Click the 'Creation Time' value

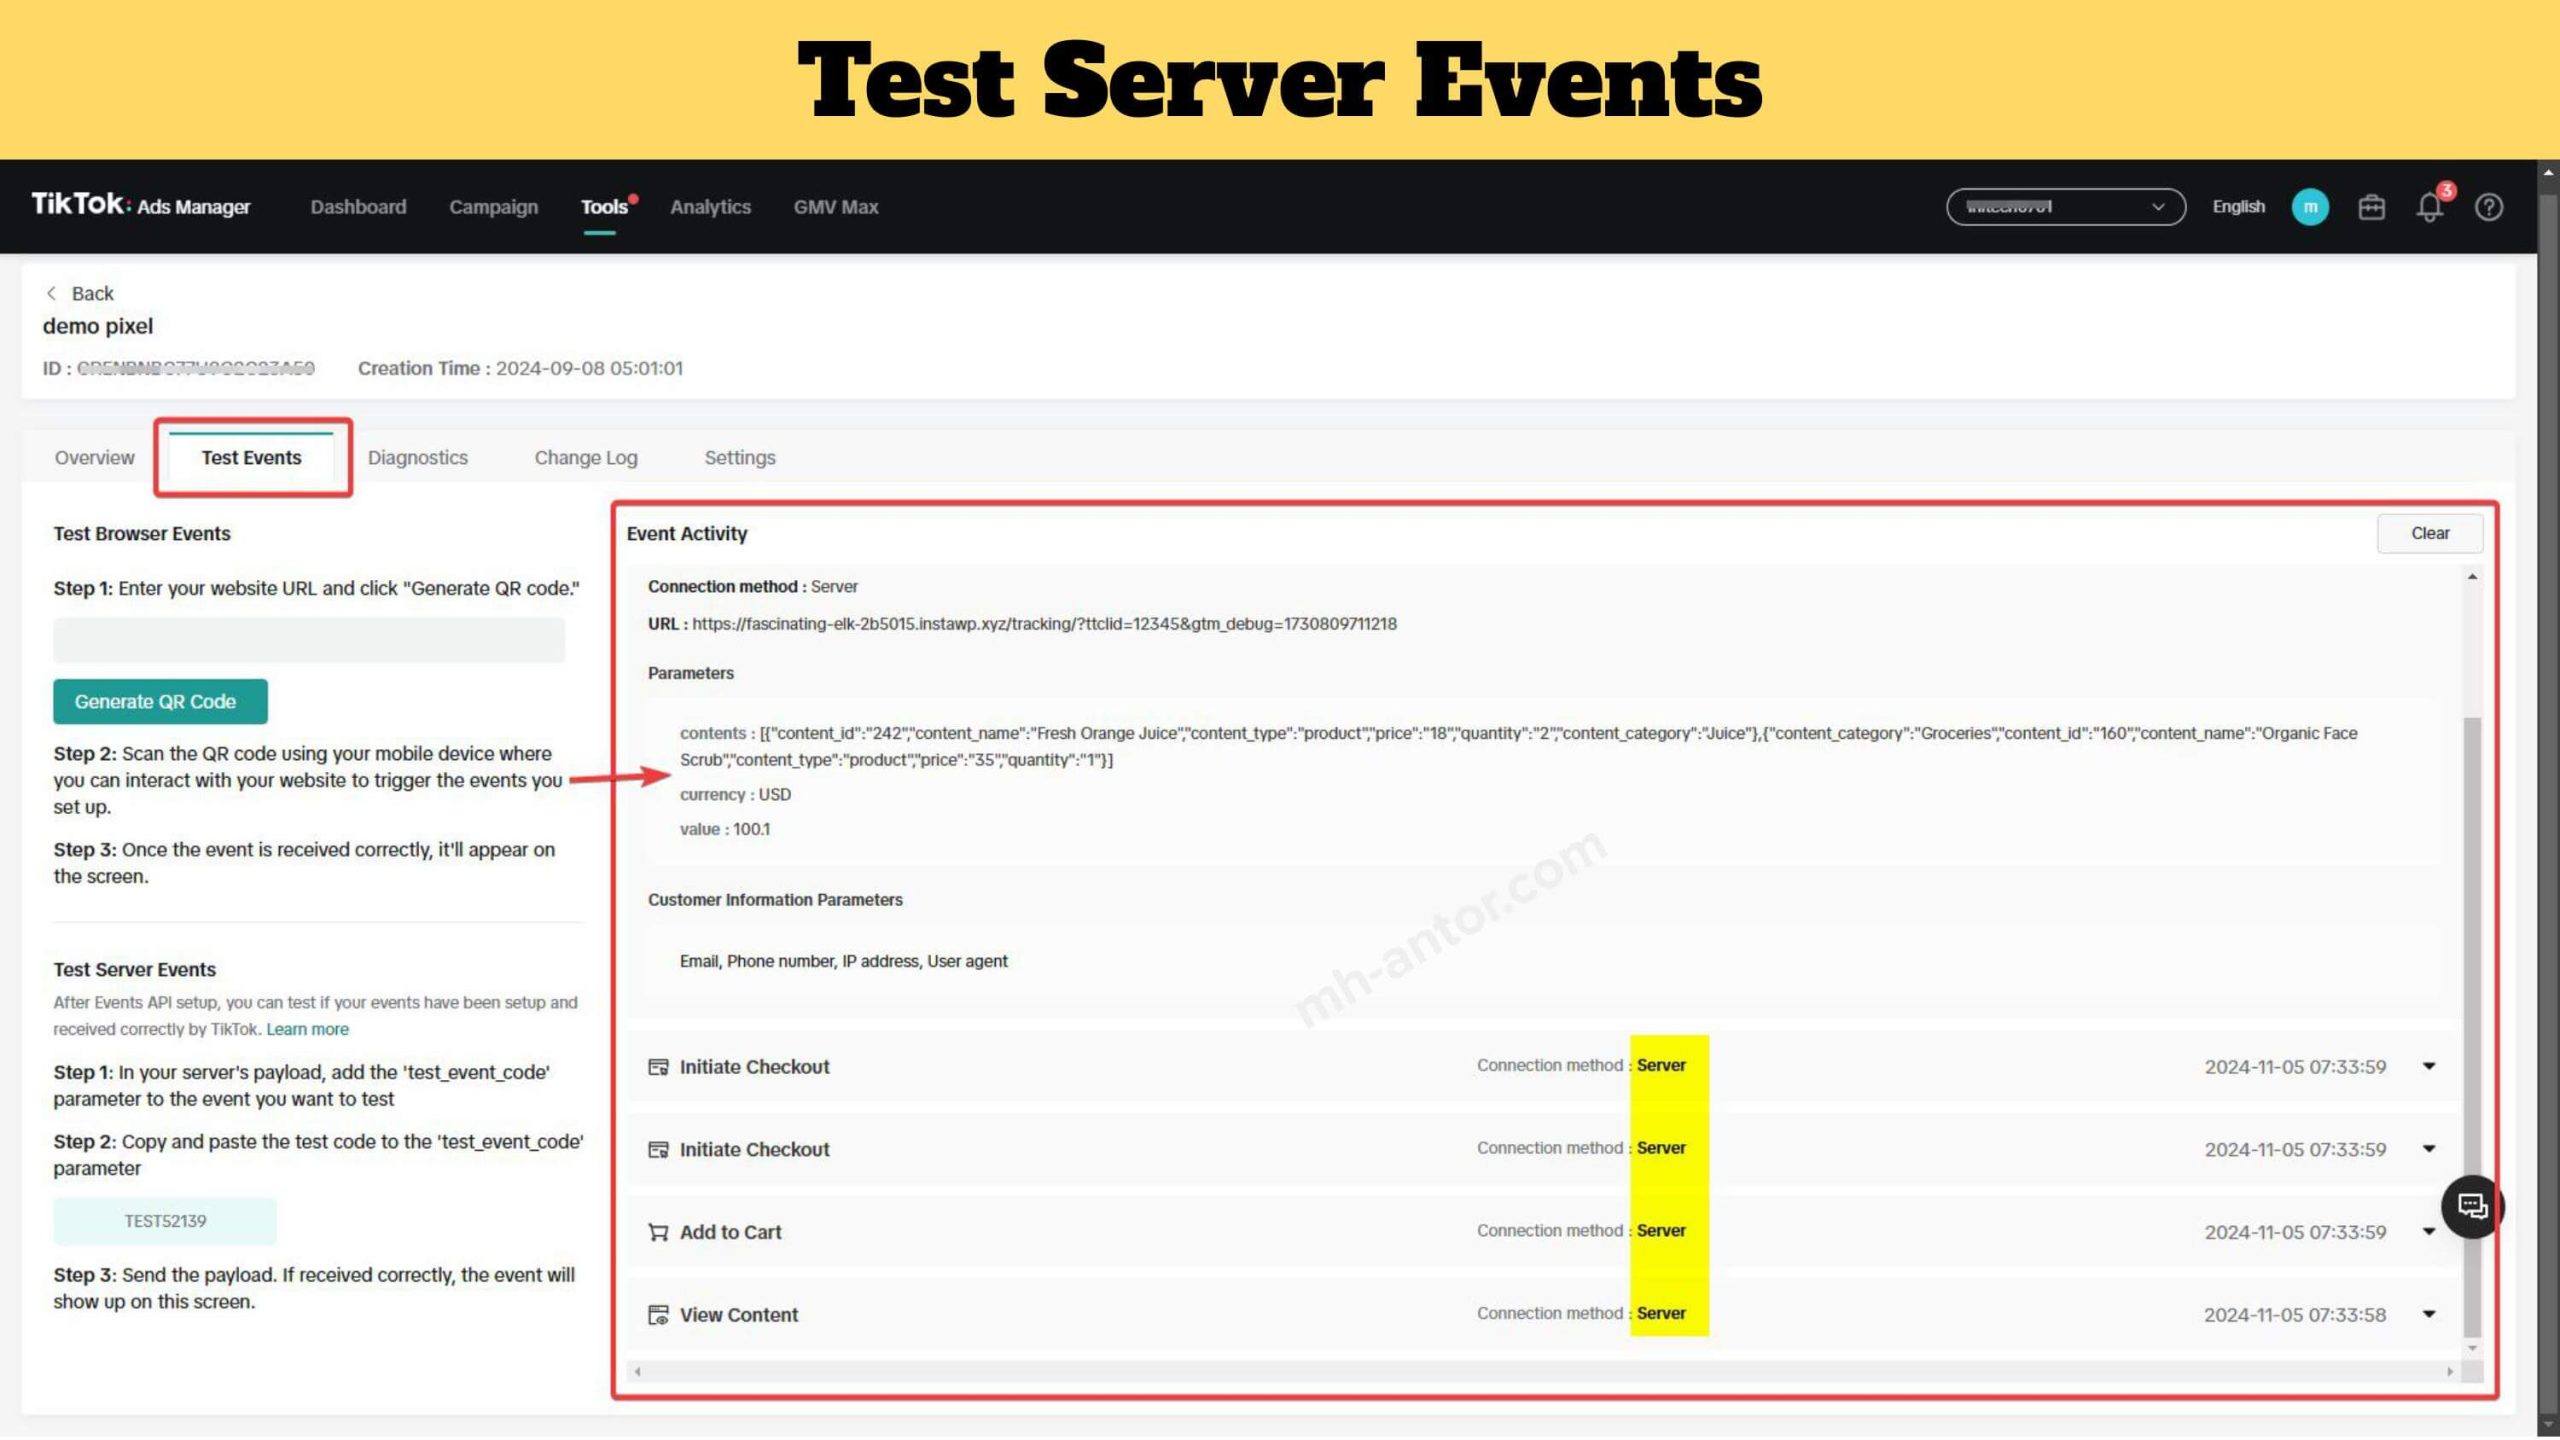pyautogui.click(x=589, y=368)
